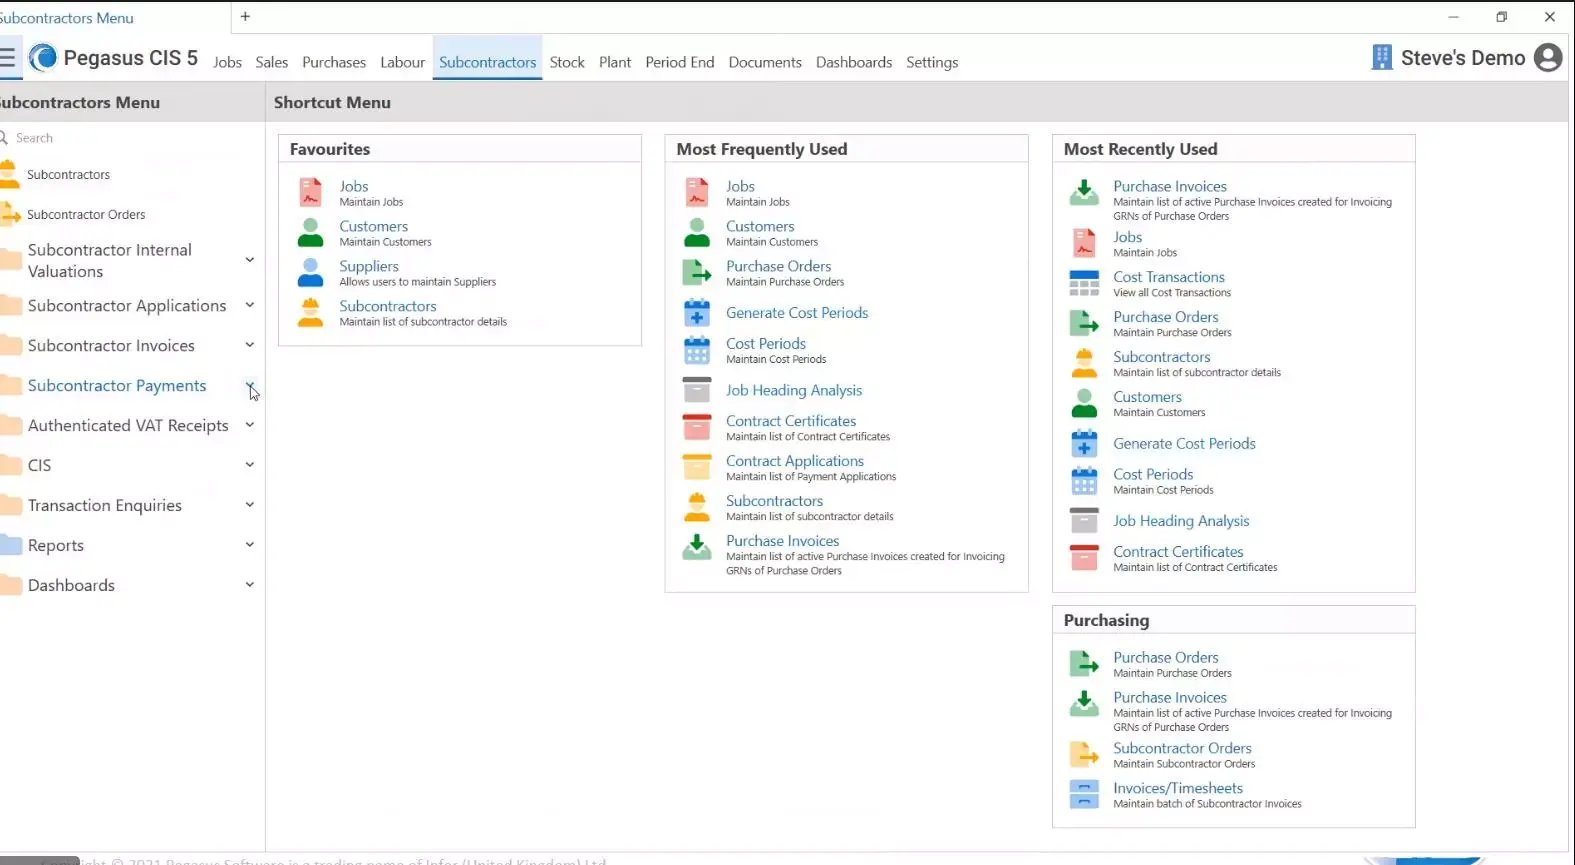The height and width of the screenshot is (865, 1575).
Task: Click the Purchase Invoices icon in Most Frequently Used
Action: (697, 547)
